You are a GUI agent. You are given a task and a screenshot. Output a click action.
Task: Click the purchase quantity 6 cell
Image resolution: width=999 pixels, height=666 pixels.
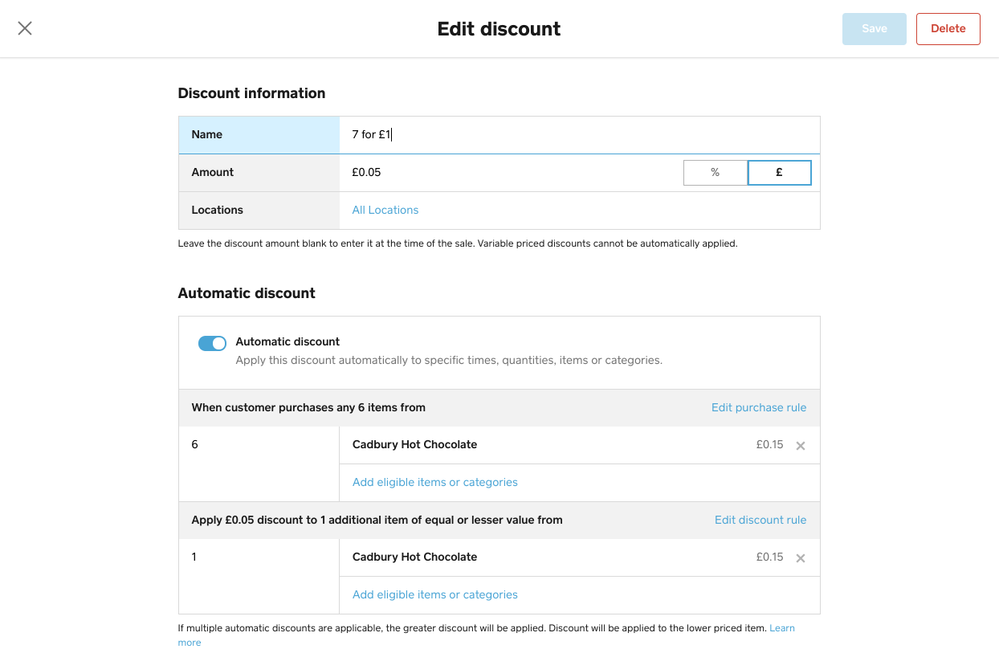258,463
